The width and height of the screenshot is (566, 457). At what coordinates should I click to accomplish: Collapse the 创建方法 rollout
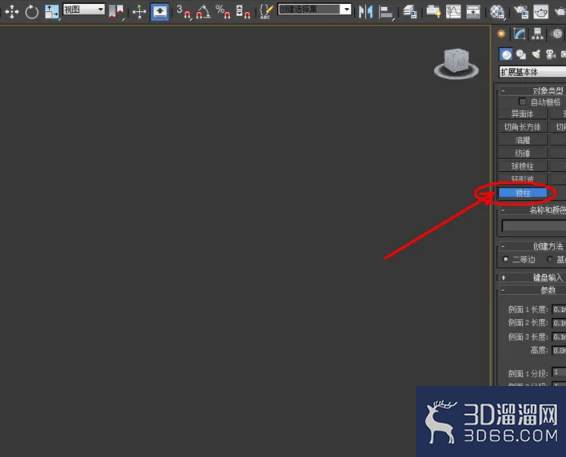pyautogui.click(x=531, y=246)
